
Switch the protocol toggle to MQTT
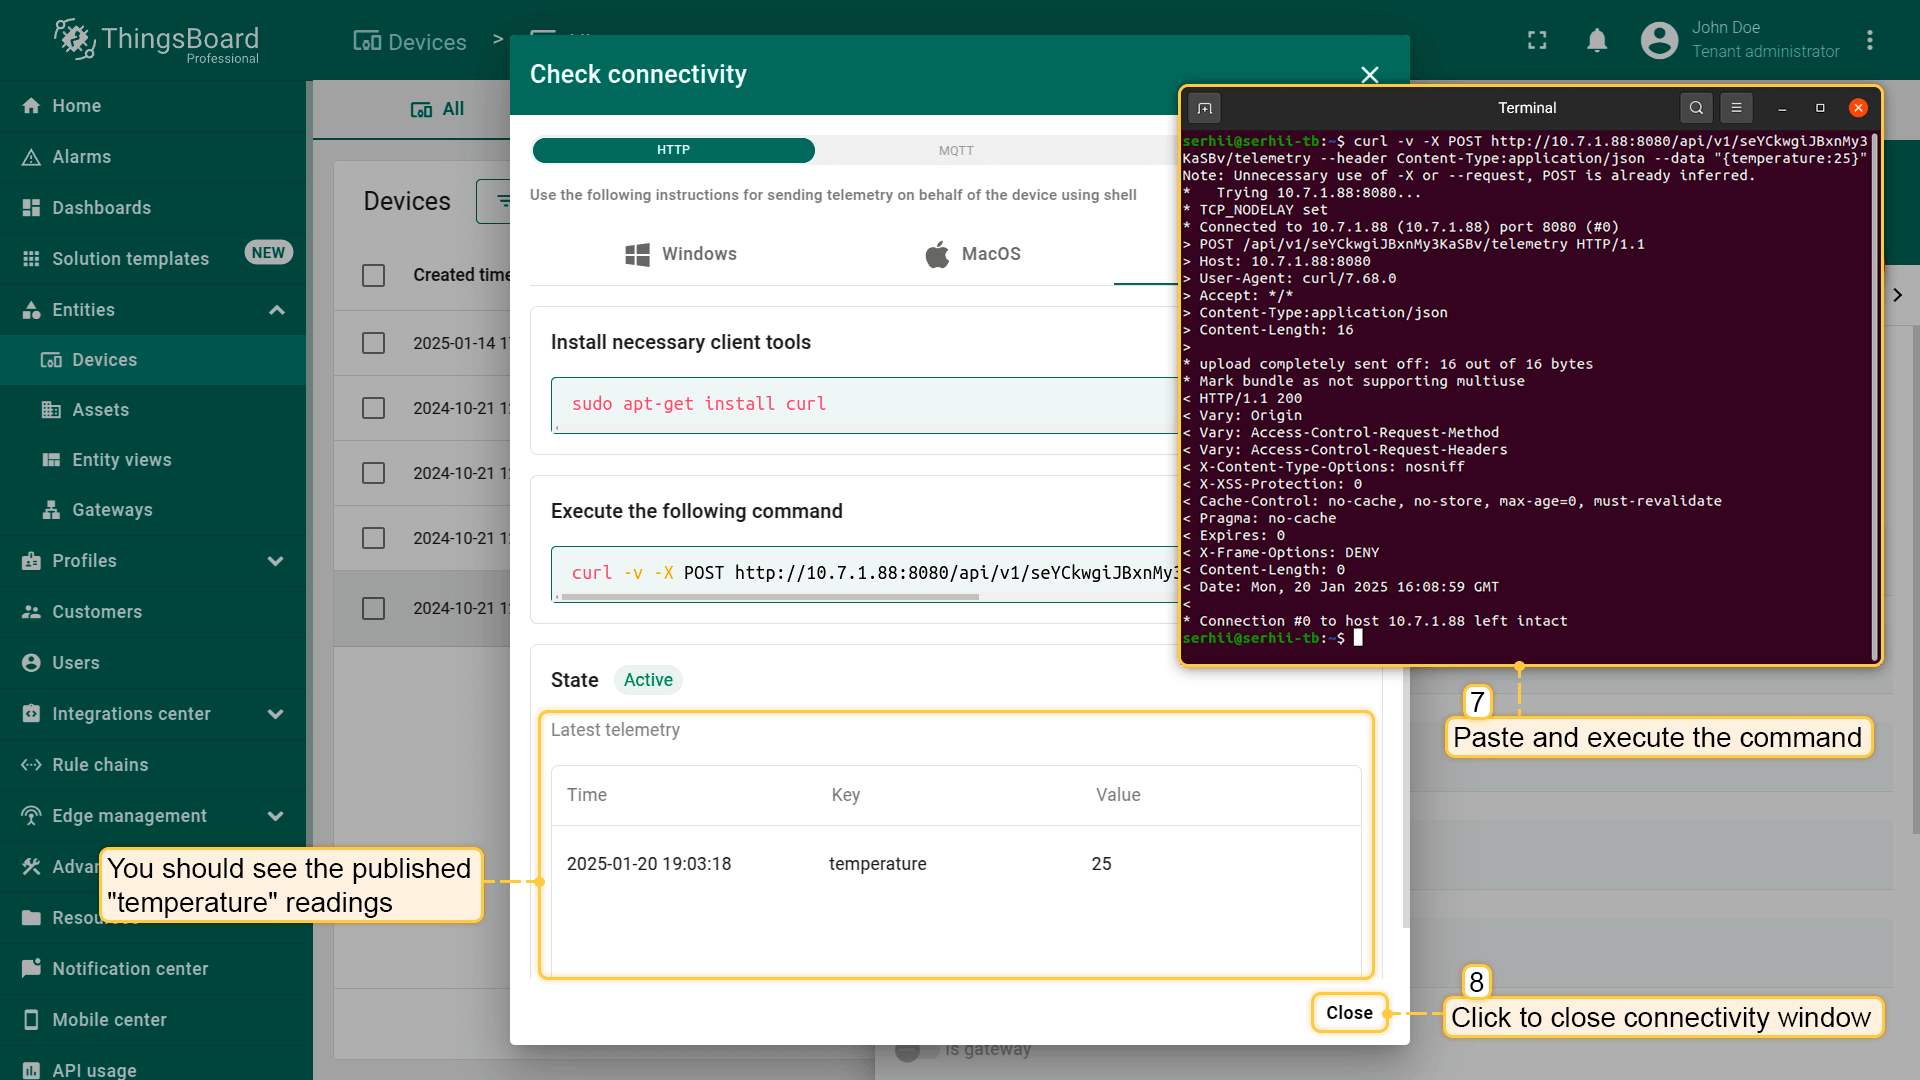tap(955, 150)
